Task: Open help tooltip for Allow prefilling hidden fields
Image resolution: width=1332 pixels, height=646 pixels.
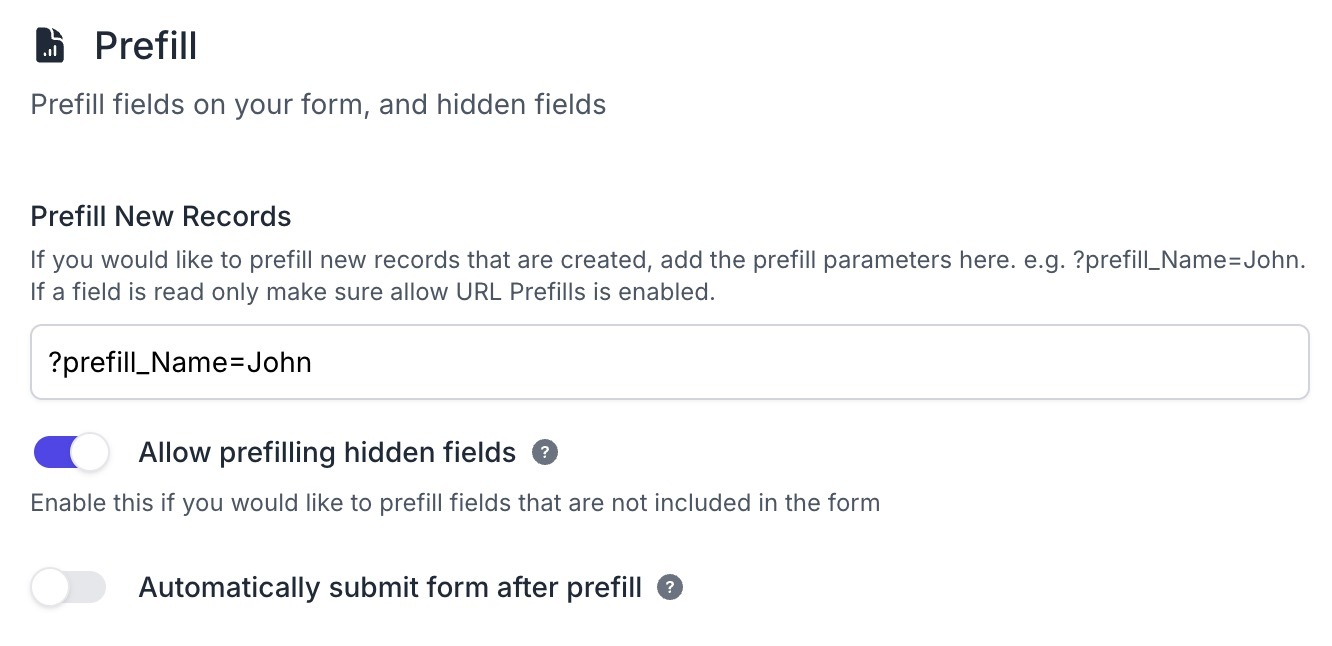Action: tap(545, 453)
